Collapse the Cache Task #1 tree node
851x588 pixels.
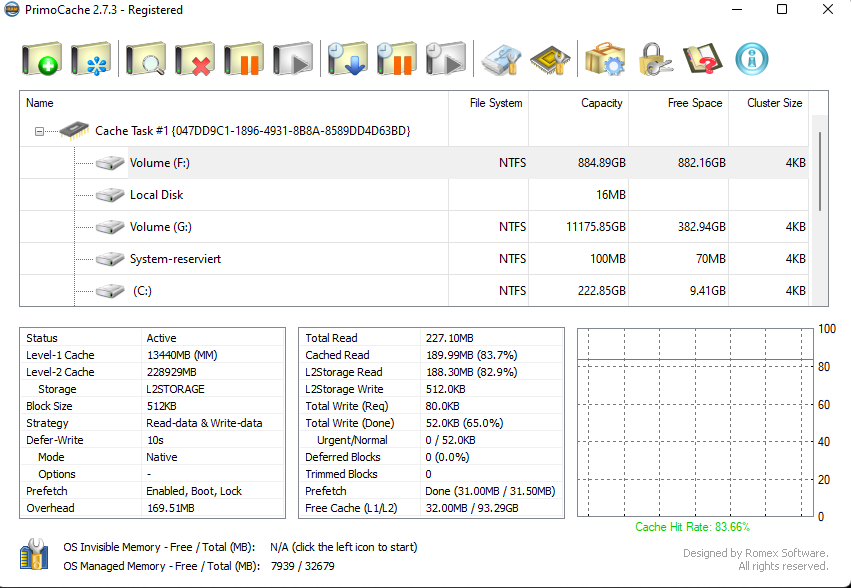point(39,131)
